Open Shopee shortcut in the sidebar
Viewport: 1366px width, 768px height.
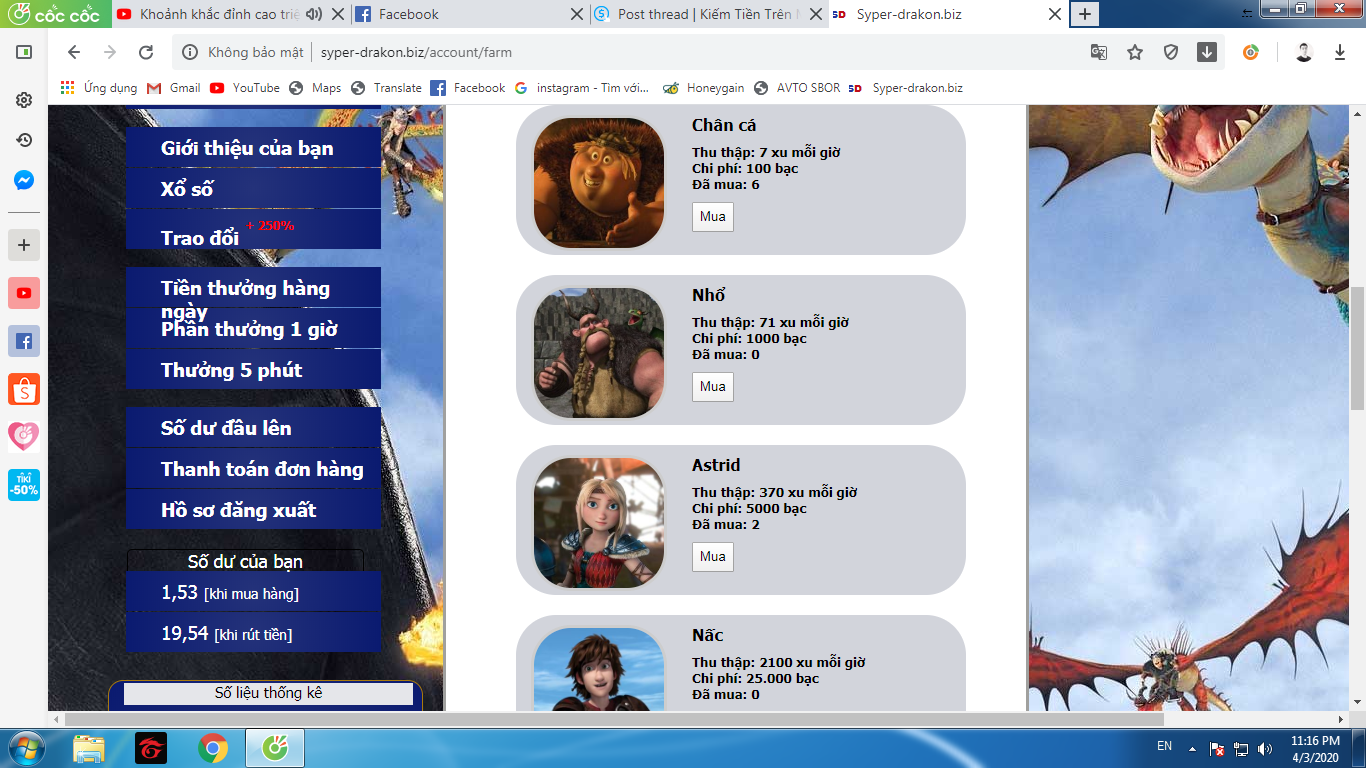[x=24, y=389]
